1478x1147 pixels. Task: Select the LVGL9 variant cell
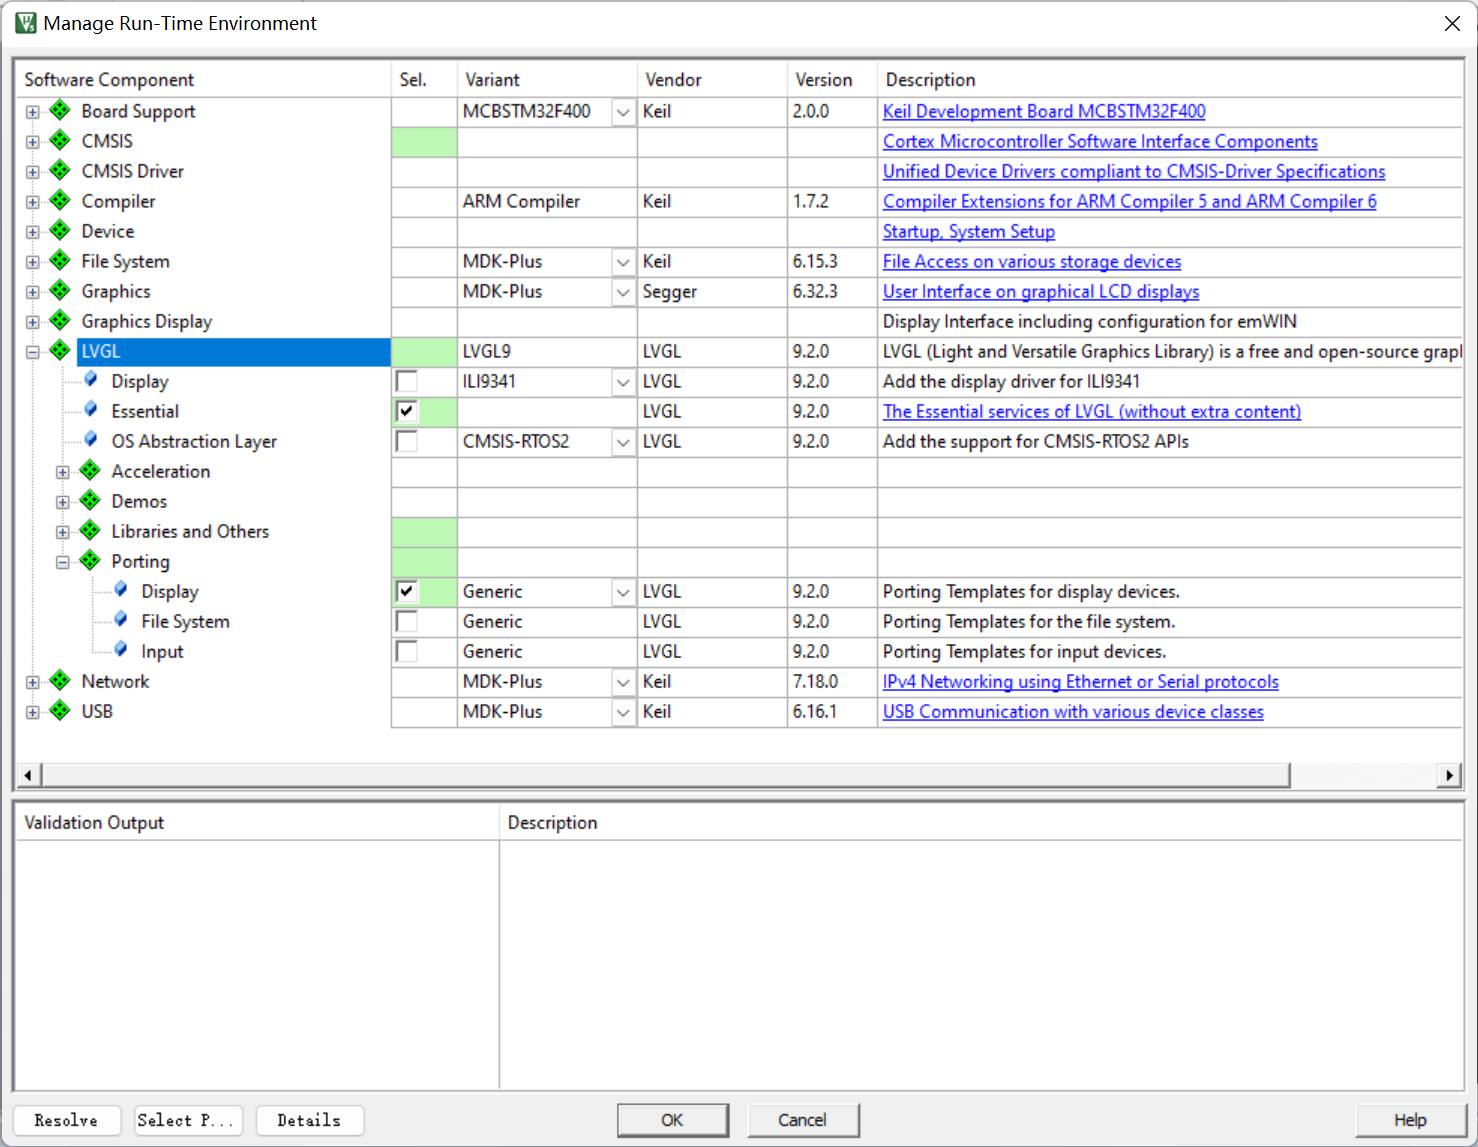(547, 351)
